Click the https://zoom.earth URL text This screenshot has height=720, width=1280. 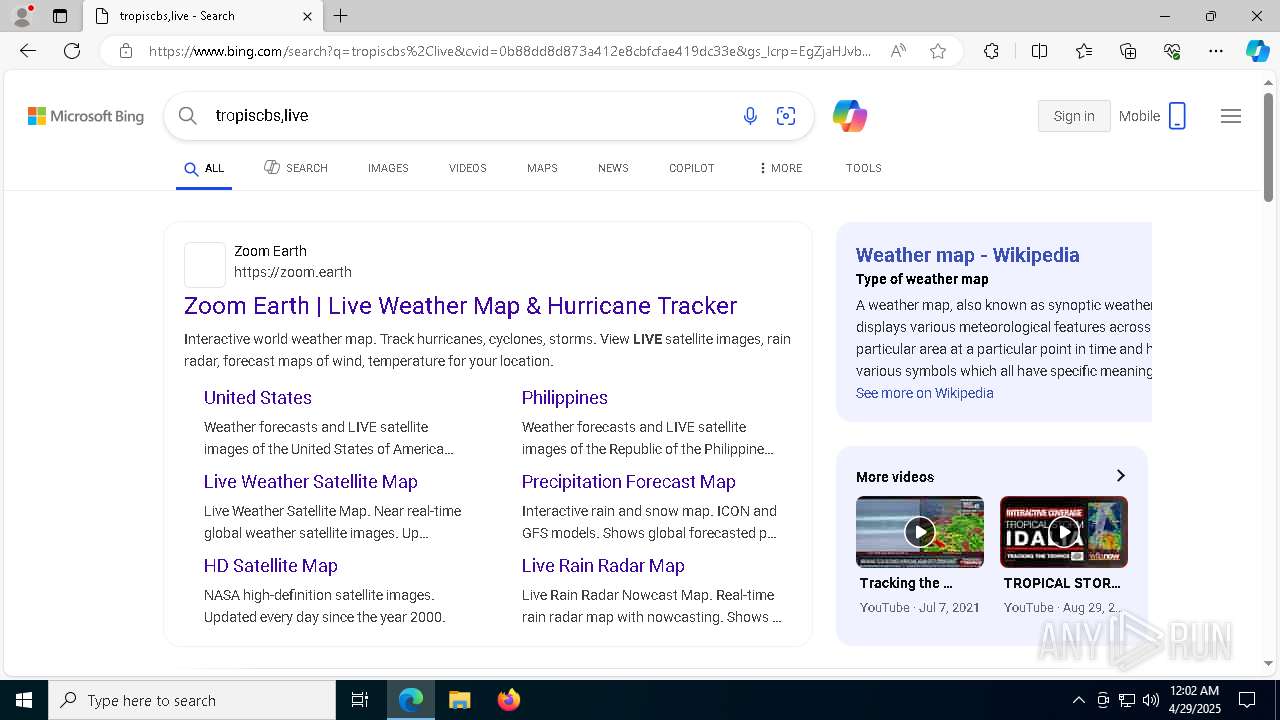[293, 272]
